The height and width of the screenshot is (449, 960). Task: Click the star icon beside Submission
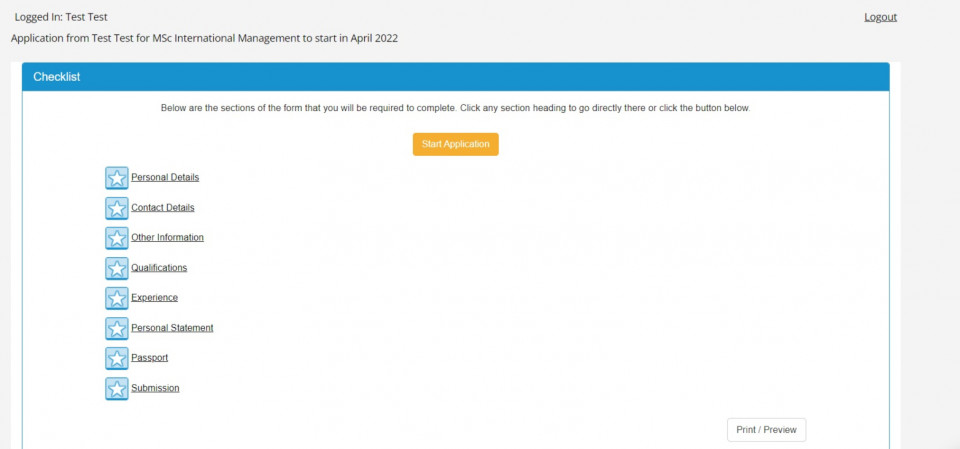(x=116, y=388)
